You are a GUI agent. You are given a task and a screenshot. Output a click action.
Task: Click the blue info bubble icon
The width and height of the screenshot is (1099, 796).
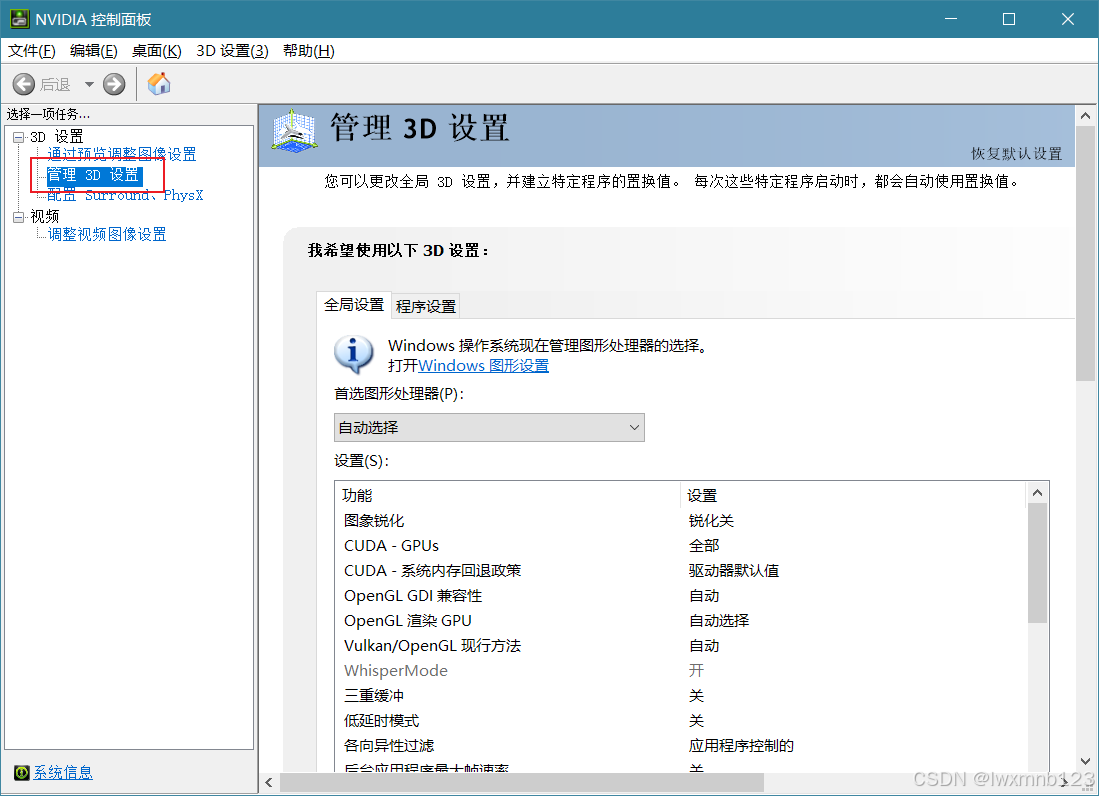tap(354, 354)
